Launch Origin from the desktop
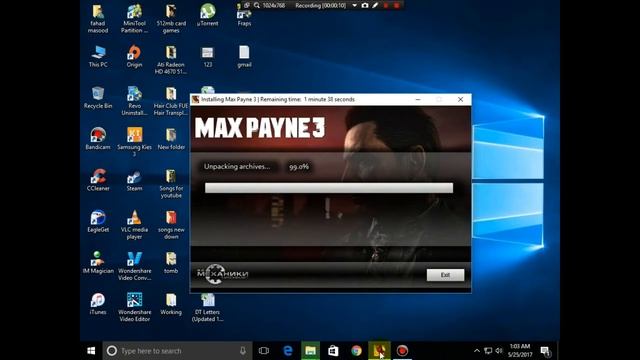640x360 pixels. click(134, 56)
